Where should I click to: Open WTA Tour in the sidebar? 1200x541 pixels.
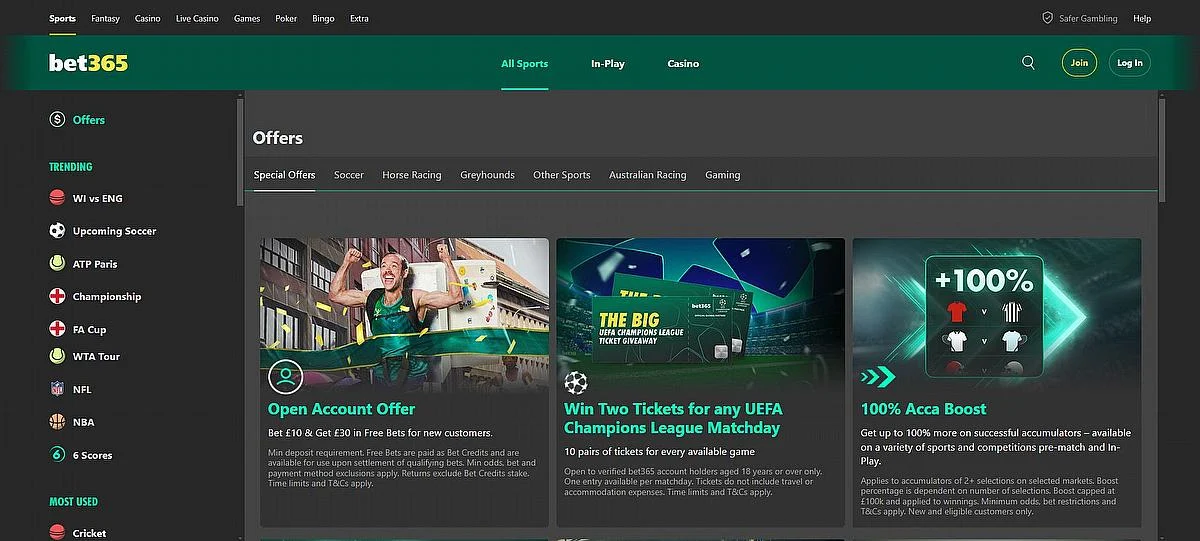pyautogui.click(x=96, y=356)
